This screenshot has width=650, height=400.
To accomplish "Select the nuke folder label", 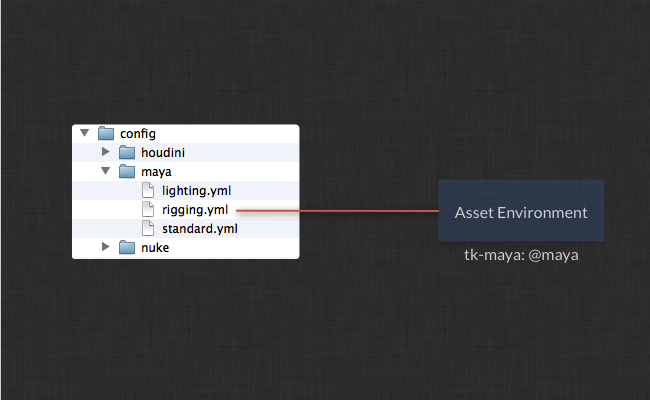I will (155, 247).
